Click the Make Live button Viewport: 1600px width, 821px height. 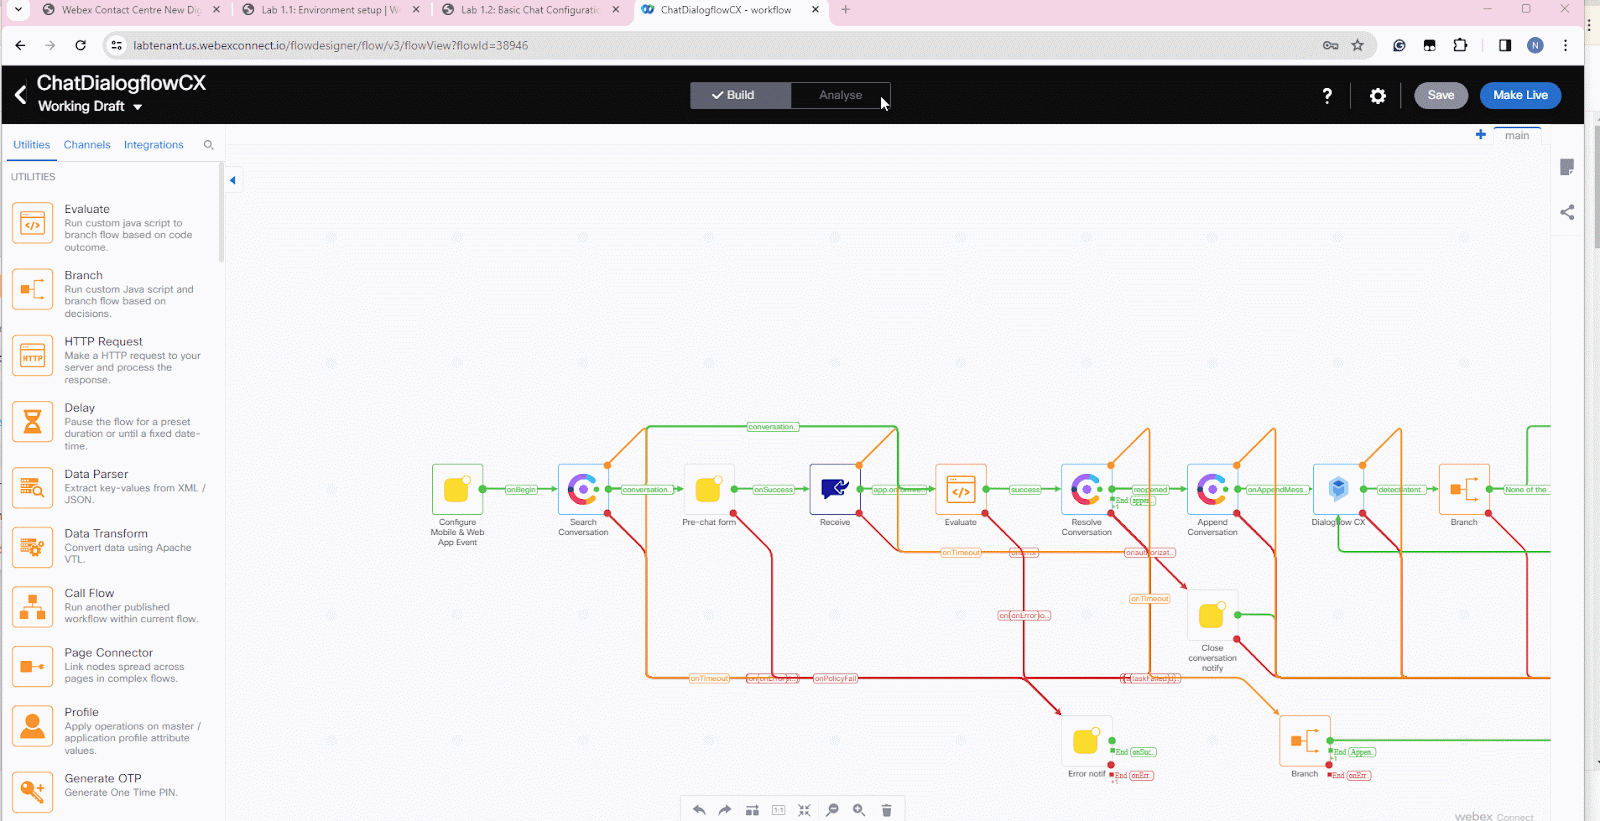(x=1520, y=95)
